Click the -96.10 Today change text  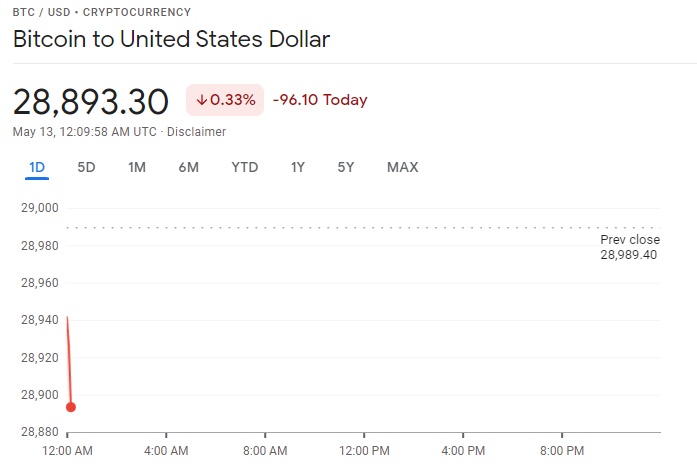[320, 100]
